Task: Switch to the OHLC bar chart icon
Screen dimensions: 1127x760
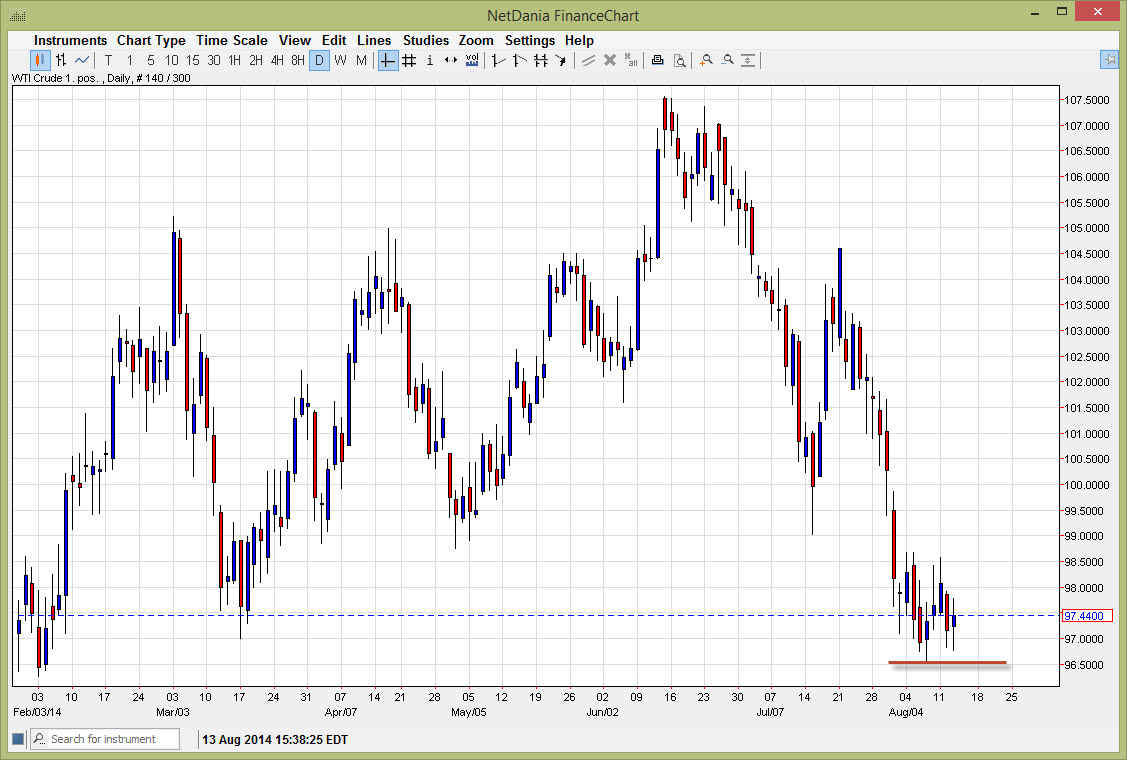Action: coord(61,60)
